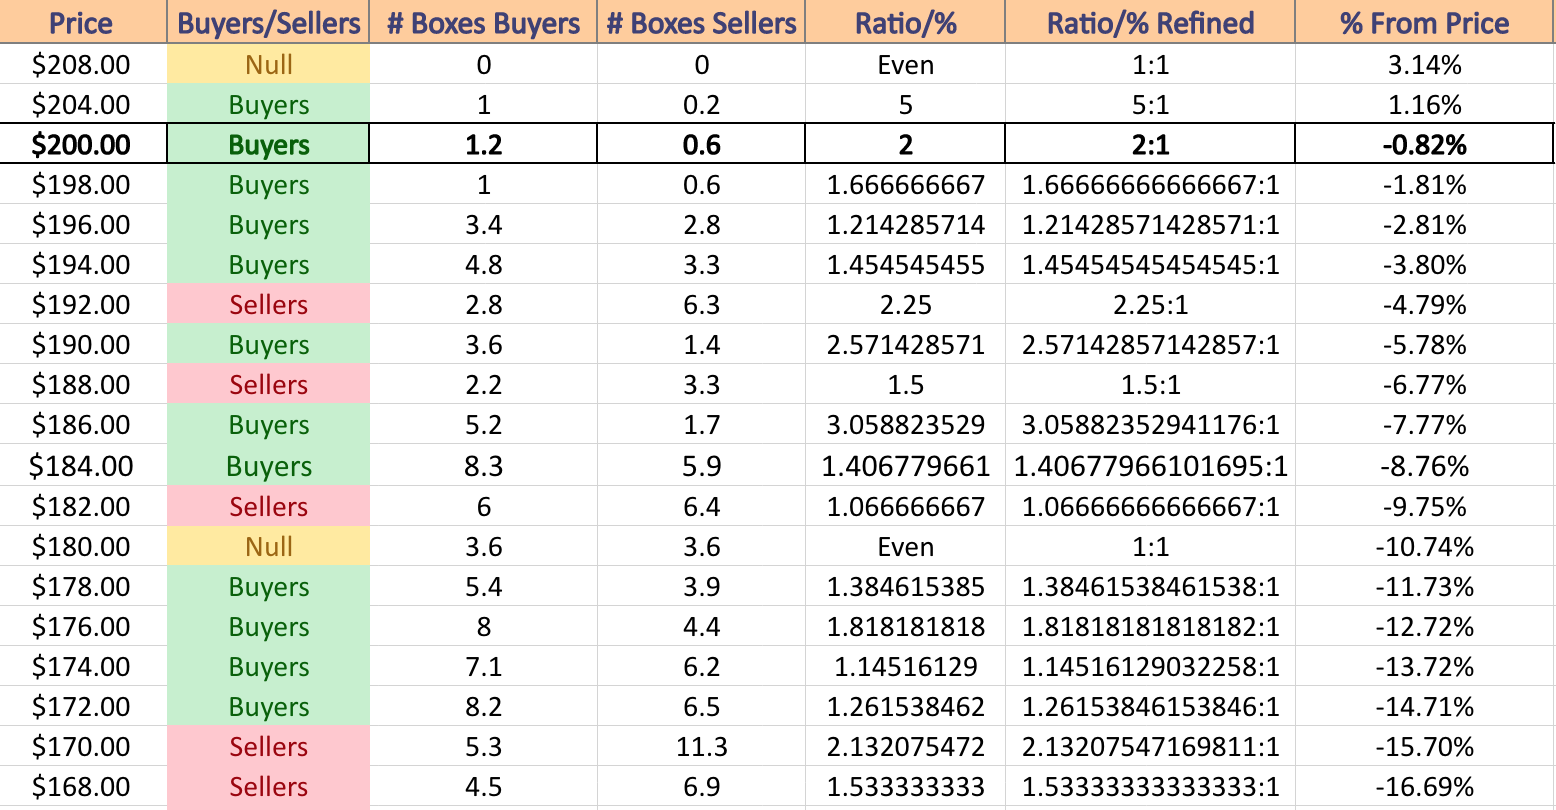The height and width of the screenshot is (810, 1556).
Task: Click the 1.533333333 ratio cell
Action: pyautogui.click(x=906, y=787)
